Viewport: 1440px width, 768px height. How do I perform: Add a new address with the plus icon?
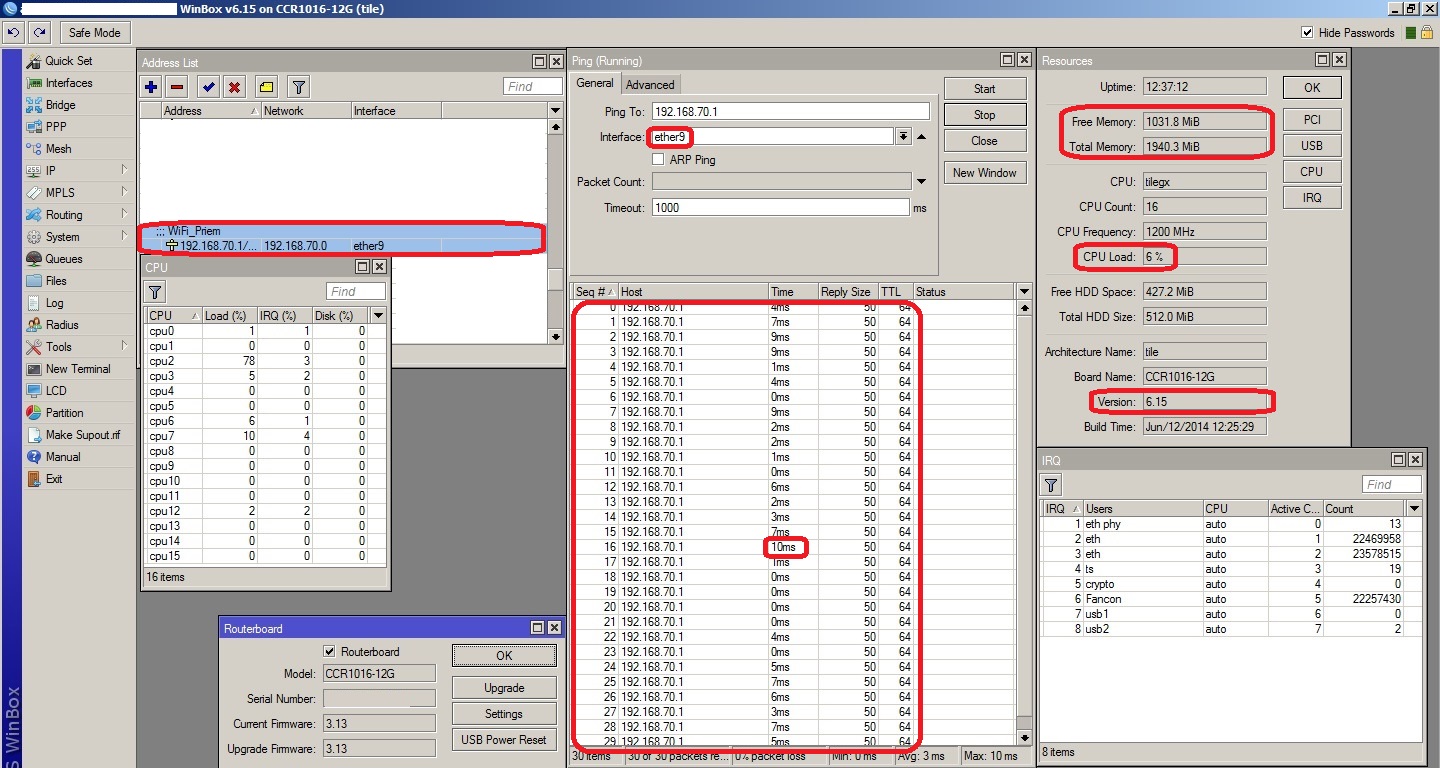click(151, 87)
